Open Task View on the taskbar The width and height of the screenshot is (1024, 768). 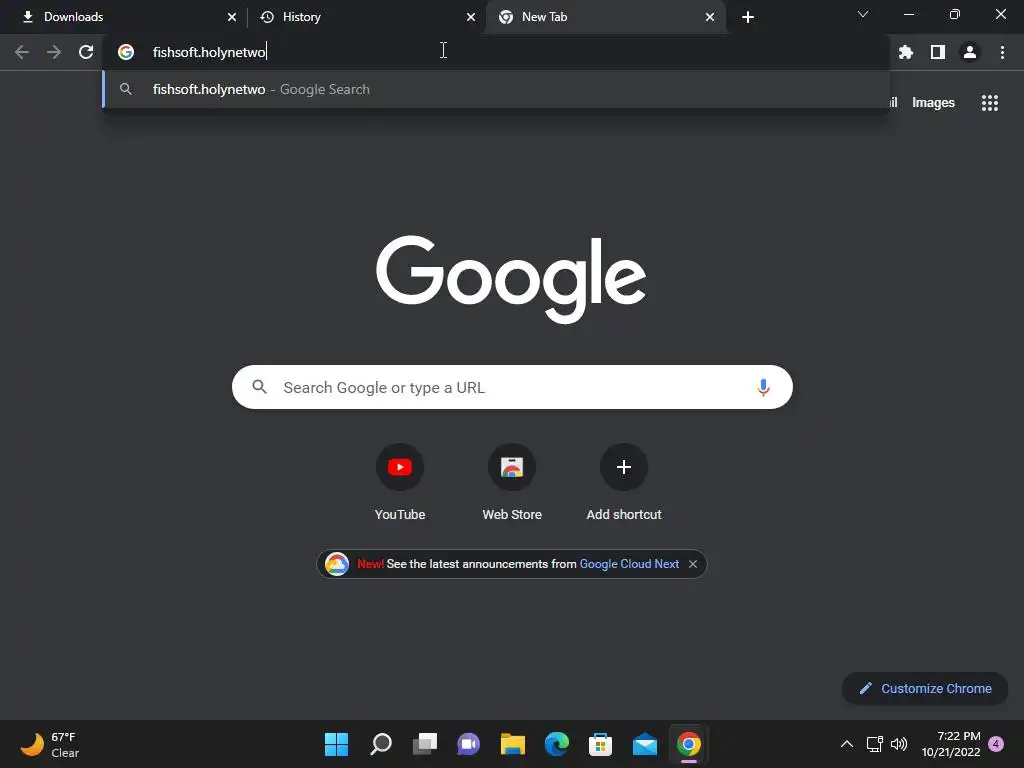point(424,744)
